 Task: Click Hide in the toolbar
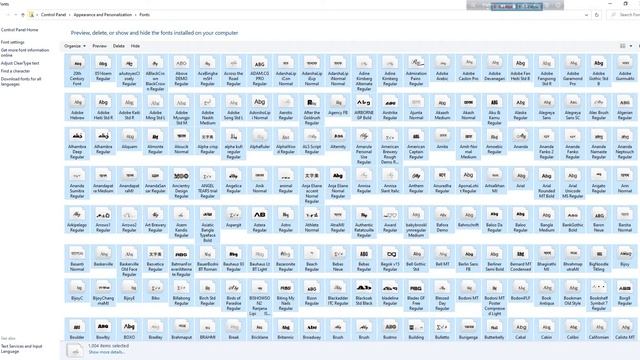135,46
